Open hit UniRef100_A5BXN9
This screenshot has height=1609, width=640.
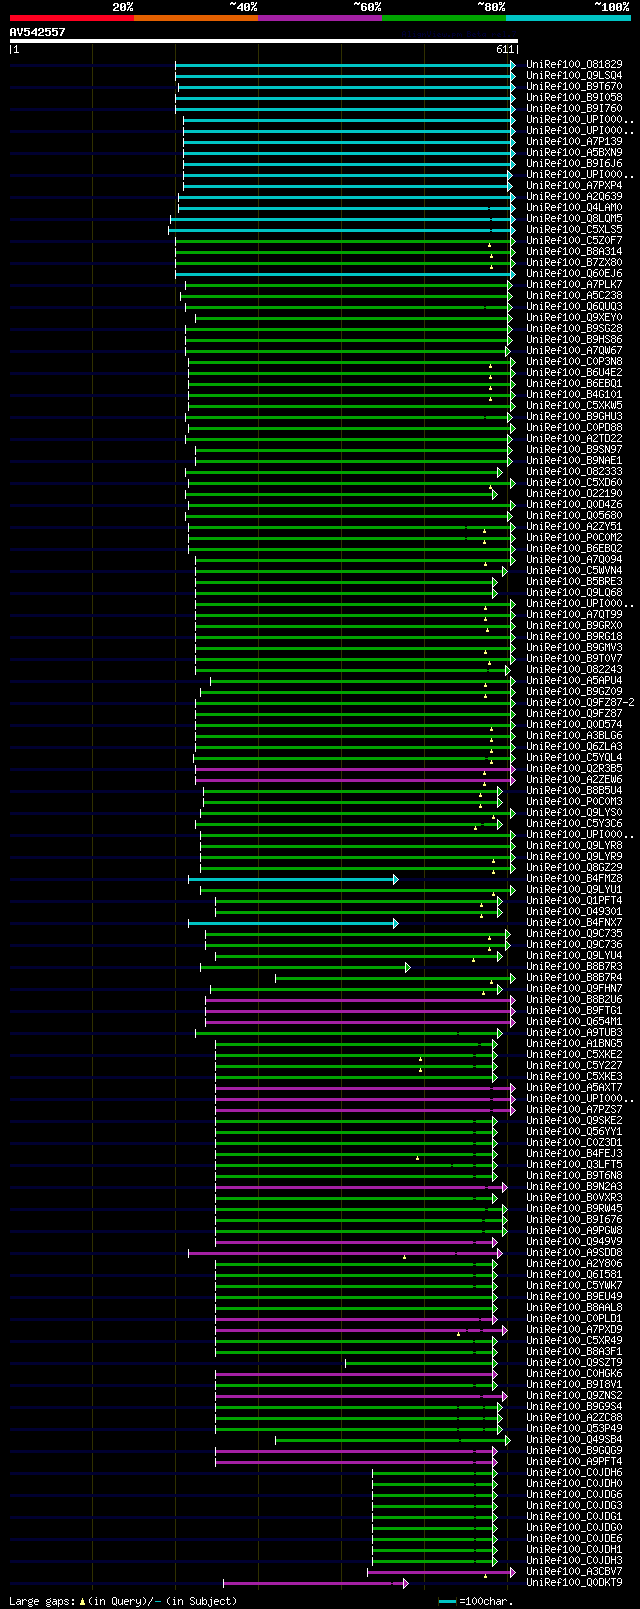pos(574,153)
